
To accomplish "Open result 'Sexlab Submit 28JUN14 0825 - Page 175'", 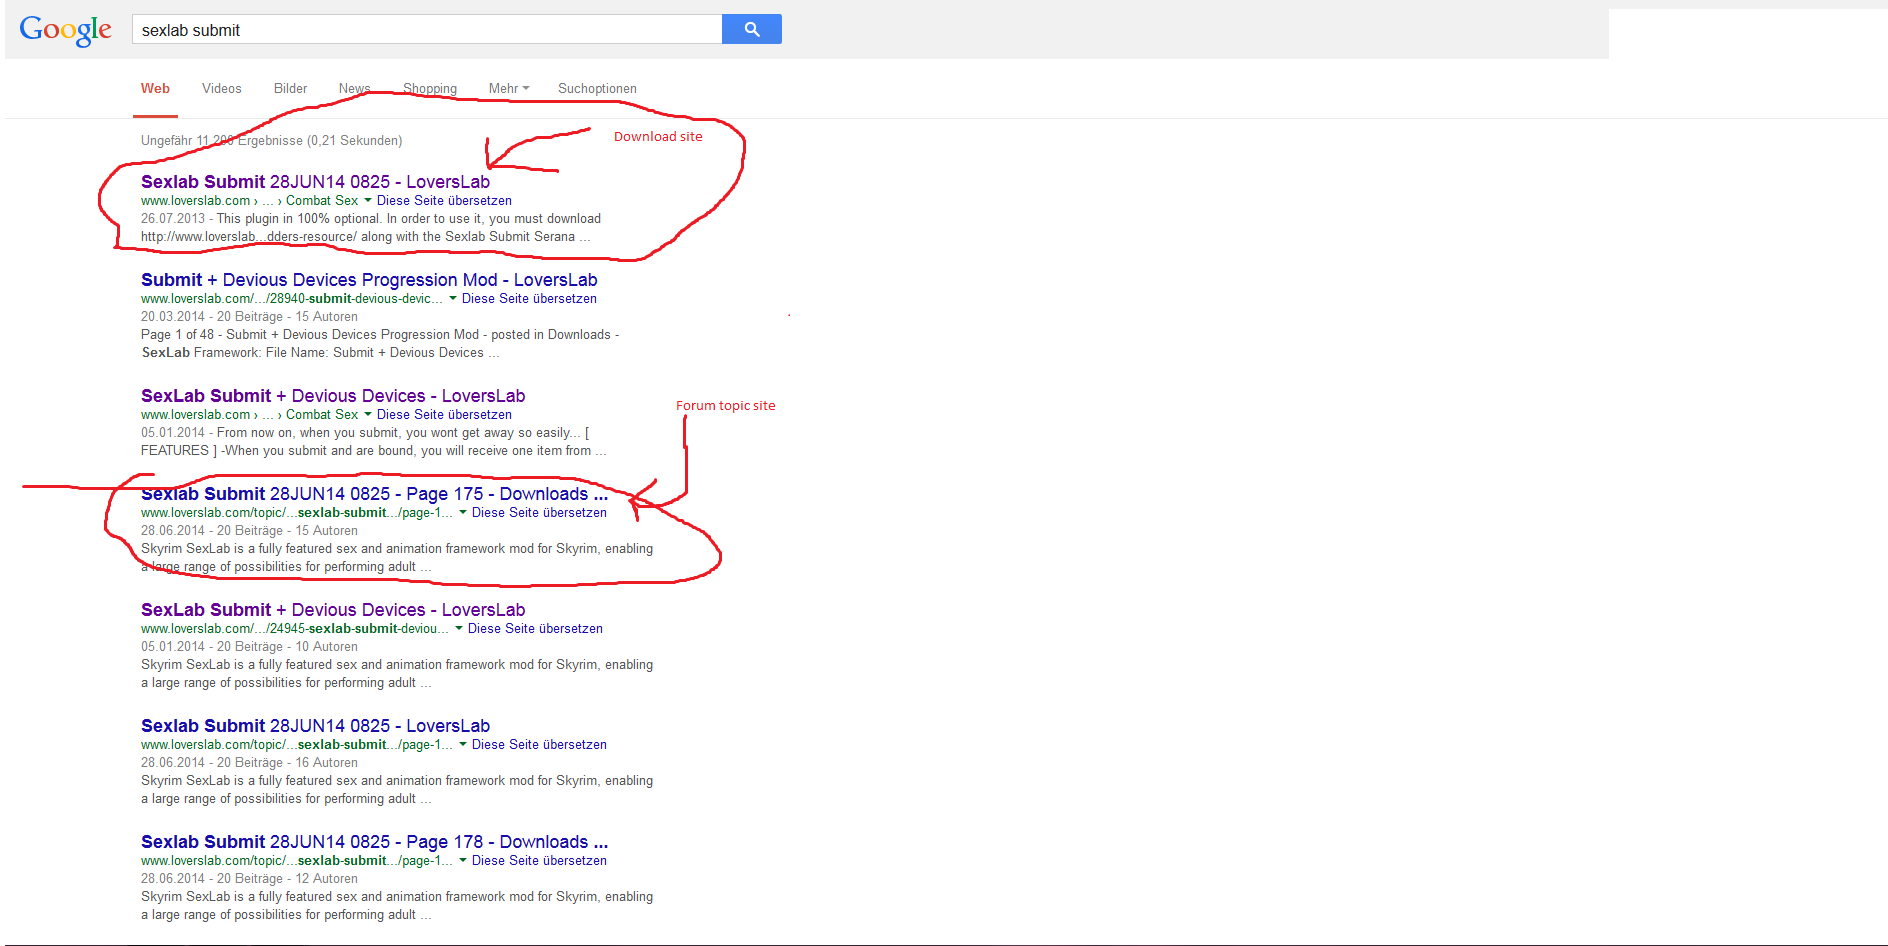I will 374,494.
